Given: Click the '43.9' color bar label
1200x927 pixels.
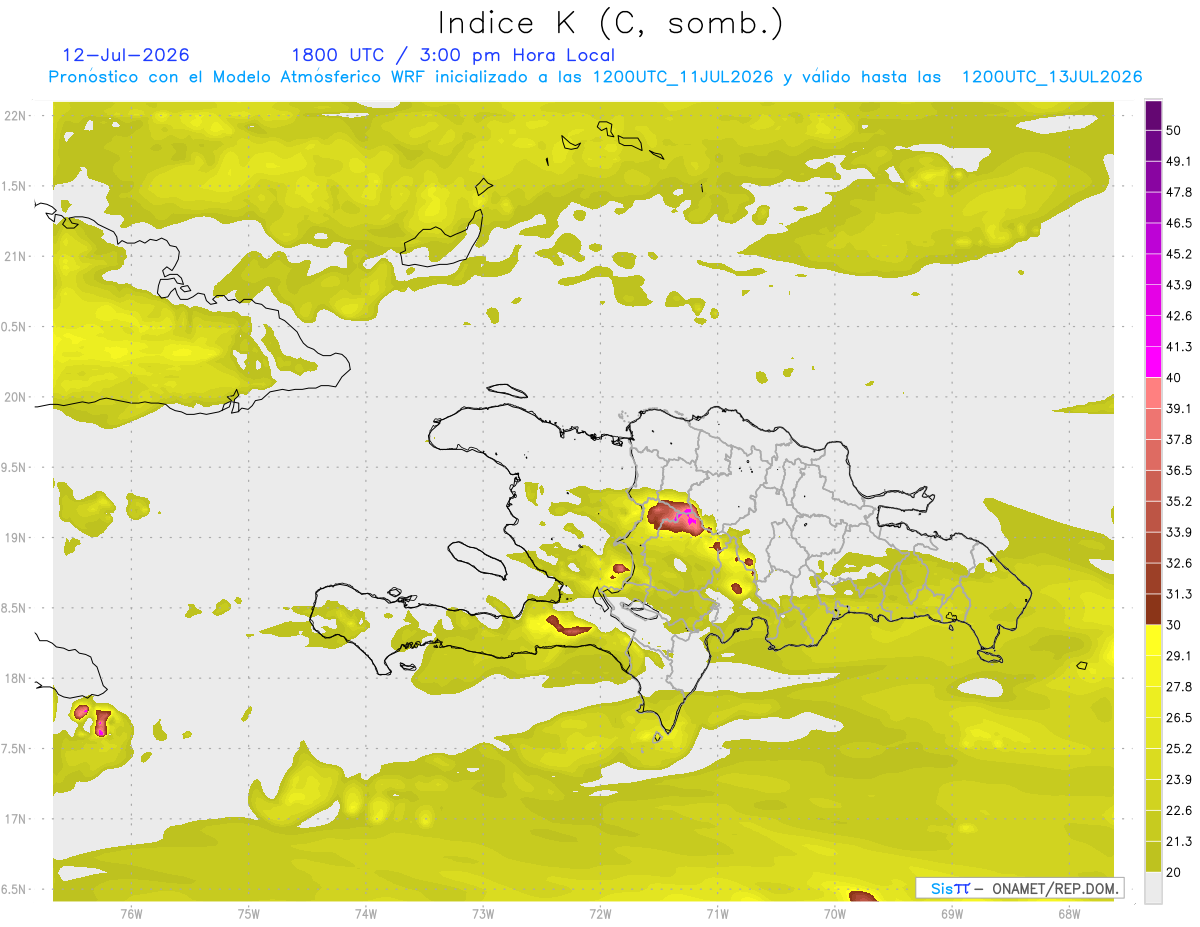Looking at the screenshot, I should click(x=1179, y=285).
